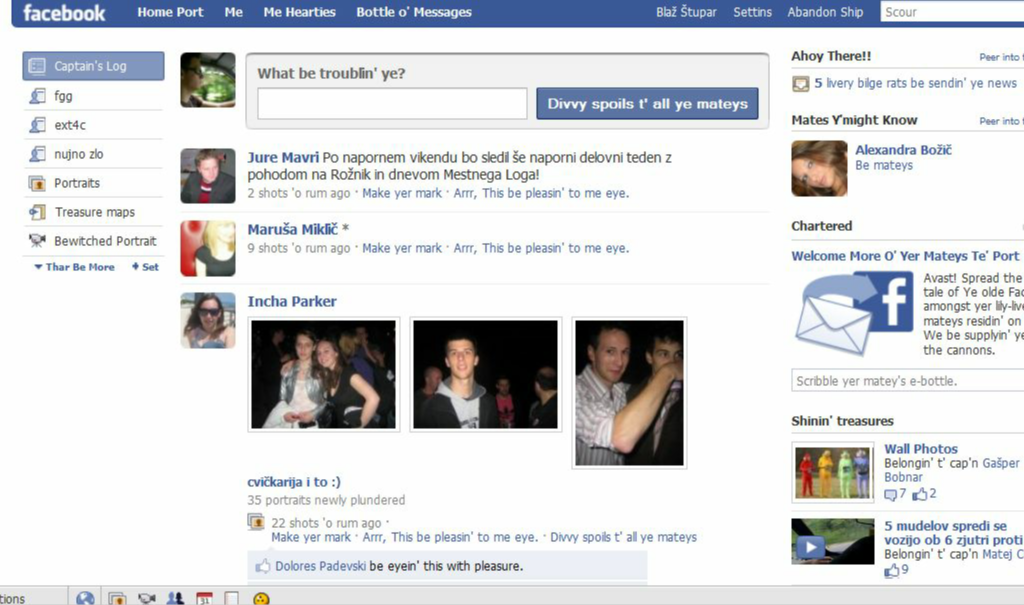
Task: Open Maruša Miklič's profile name
Action: 293,229
